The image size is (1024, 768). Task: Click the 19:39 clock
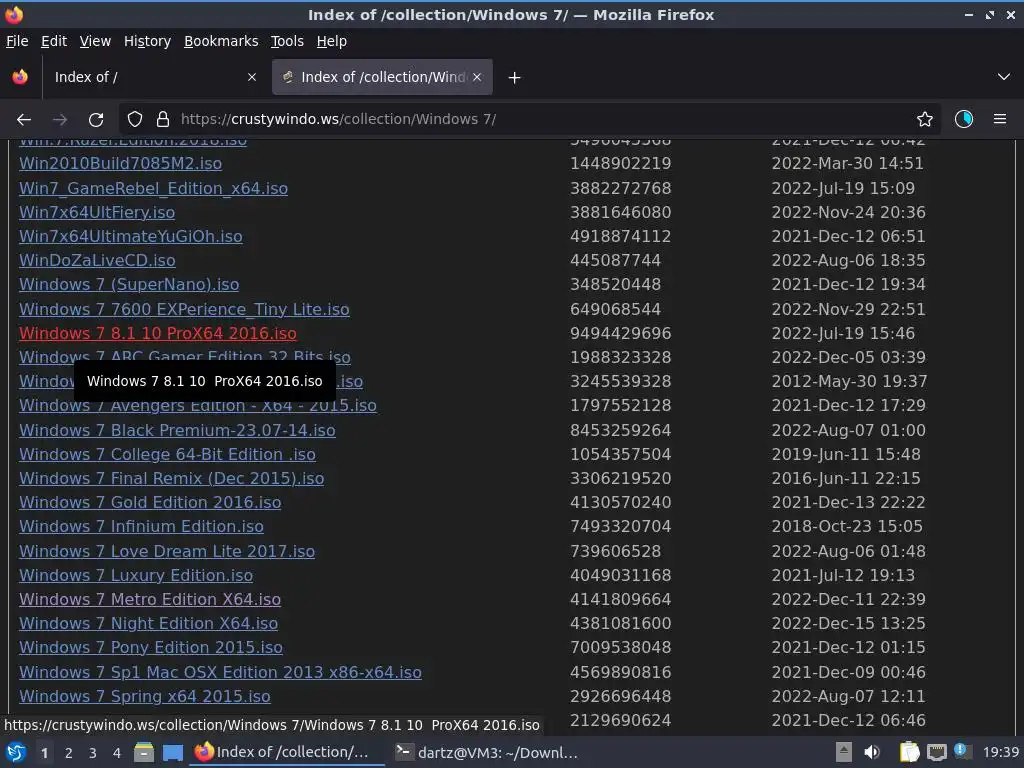(x=1000, y=753)
